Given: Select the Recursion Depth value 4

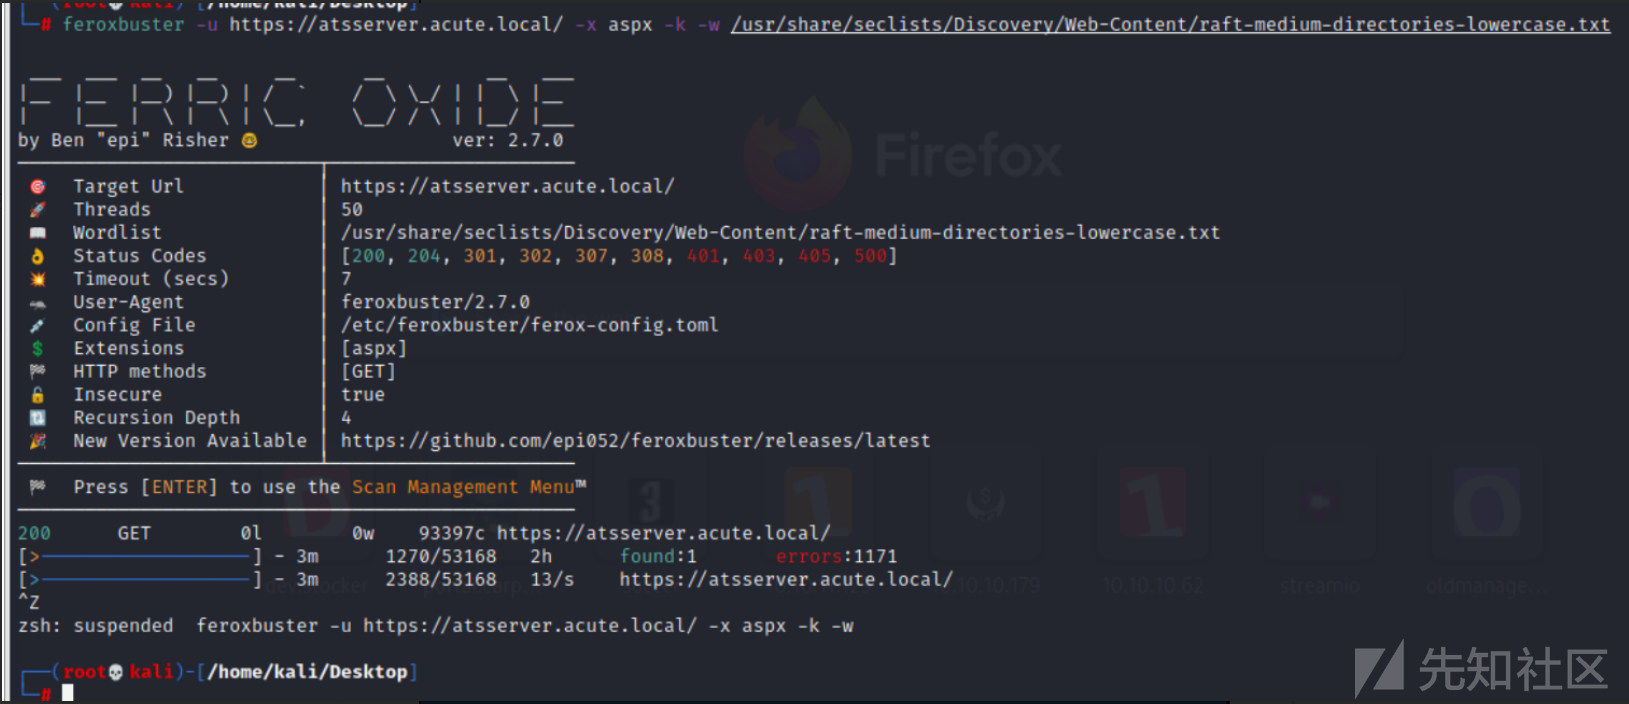Looking at the screenshot, I should [x=346, y=418].
